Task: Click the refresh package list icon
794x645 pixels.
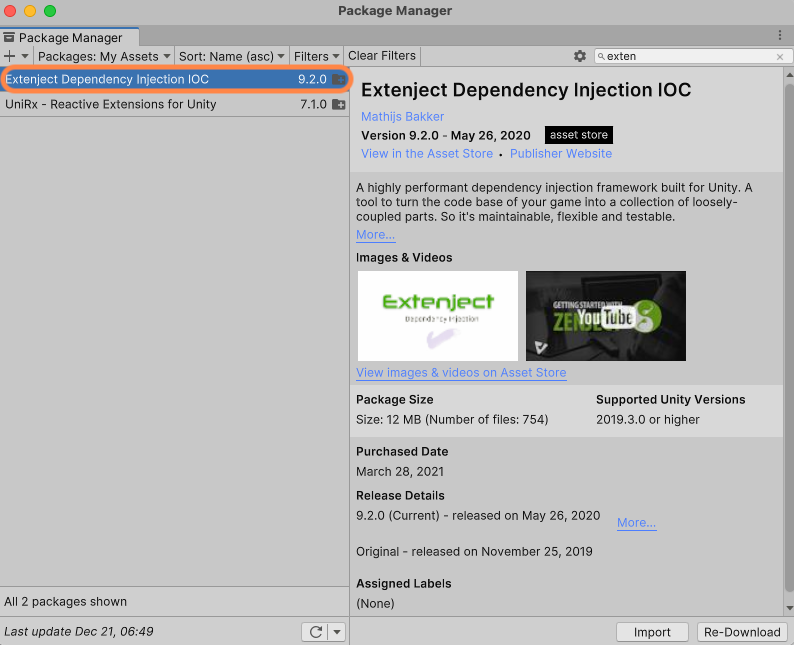Action: pos(315,632)
